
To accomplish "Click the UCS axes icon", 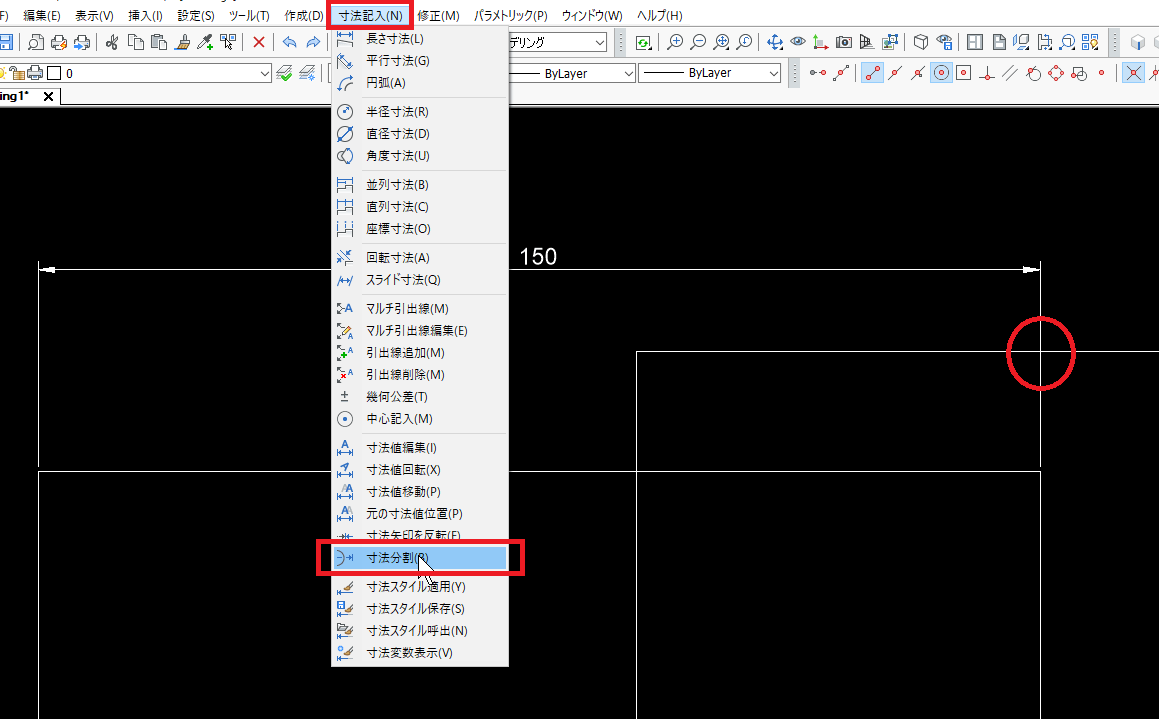I will (820, 42).
